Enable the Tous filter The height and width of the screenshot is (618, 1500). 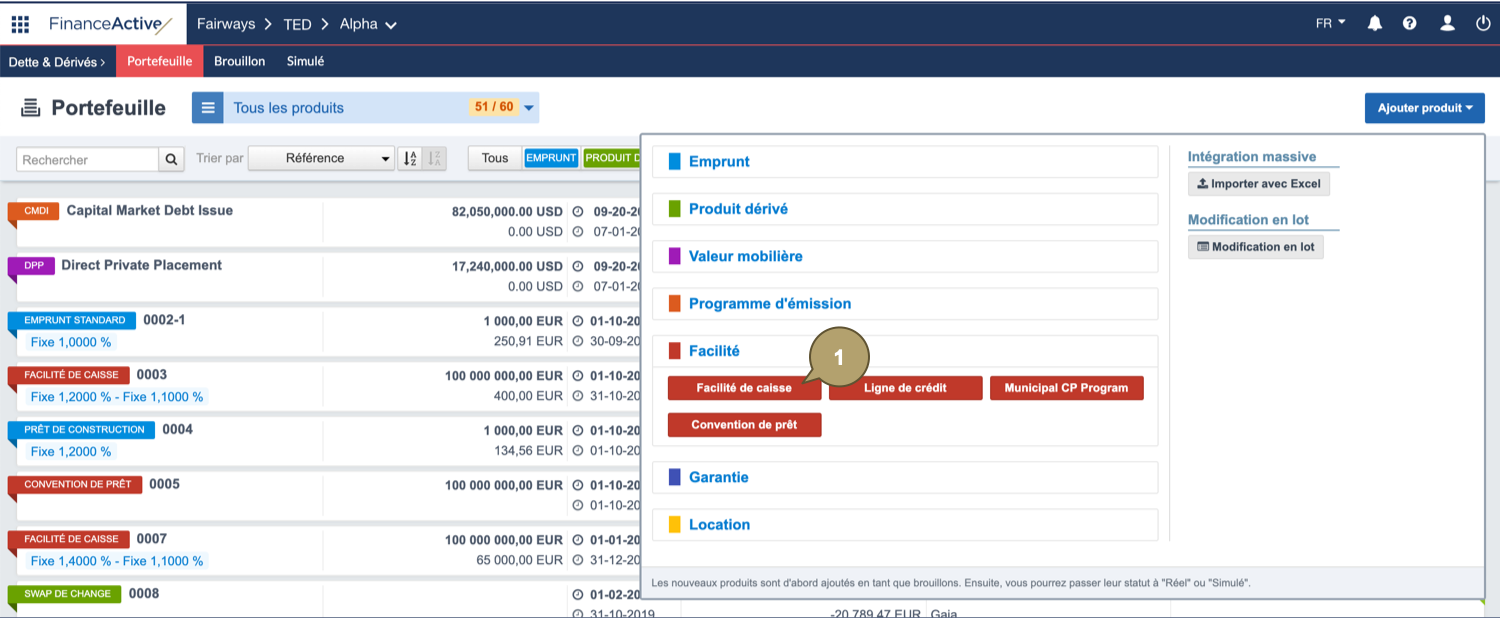click(495, 157)
